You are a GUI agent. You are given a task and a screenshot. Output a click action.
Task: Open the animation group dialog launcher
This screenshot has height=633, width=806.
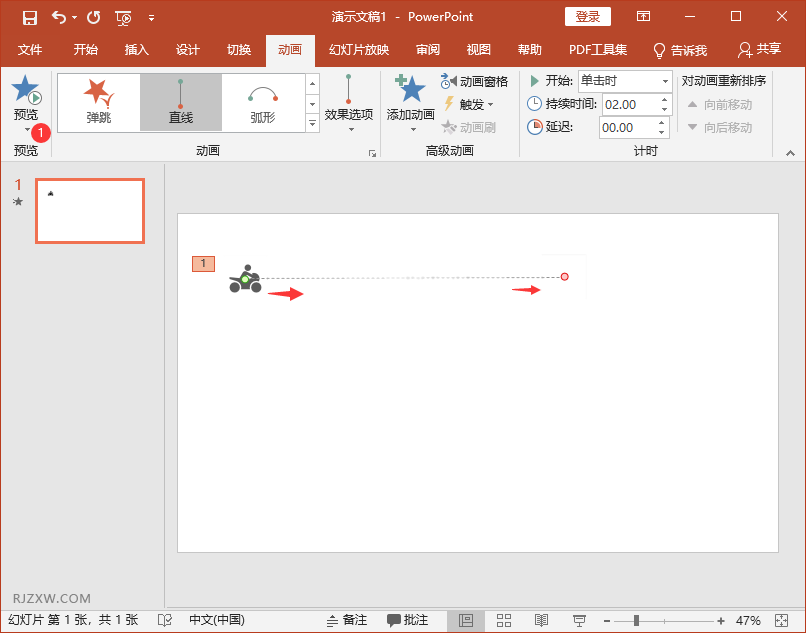pos(372,153)
